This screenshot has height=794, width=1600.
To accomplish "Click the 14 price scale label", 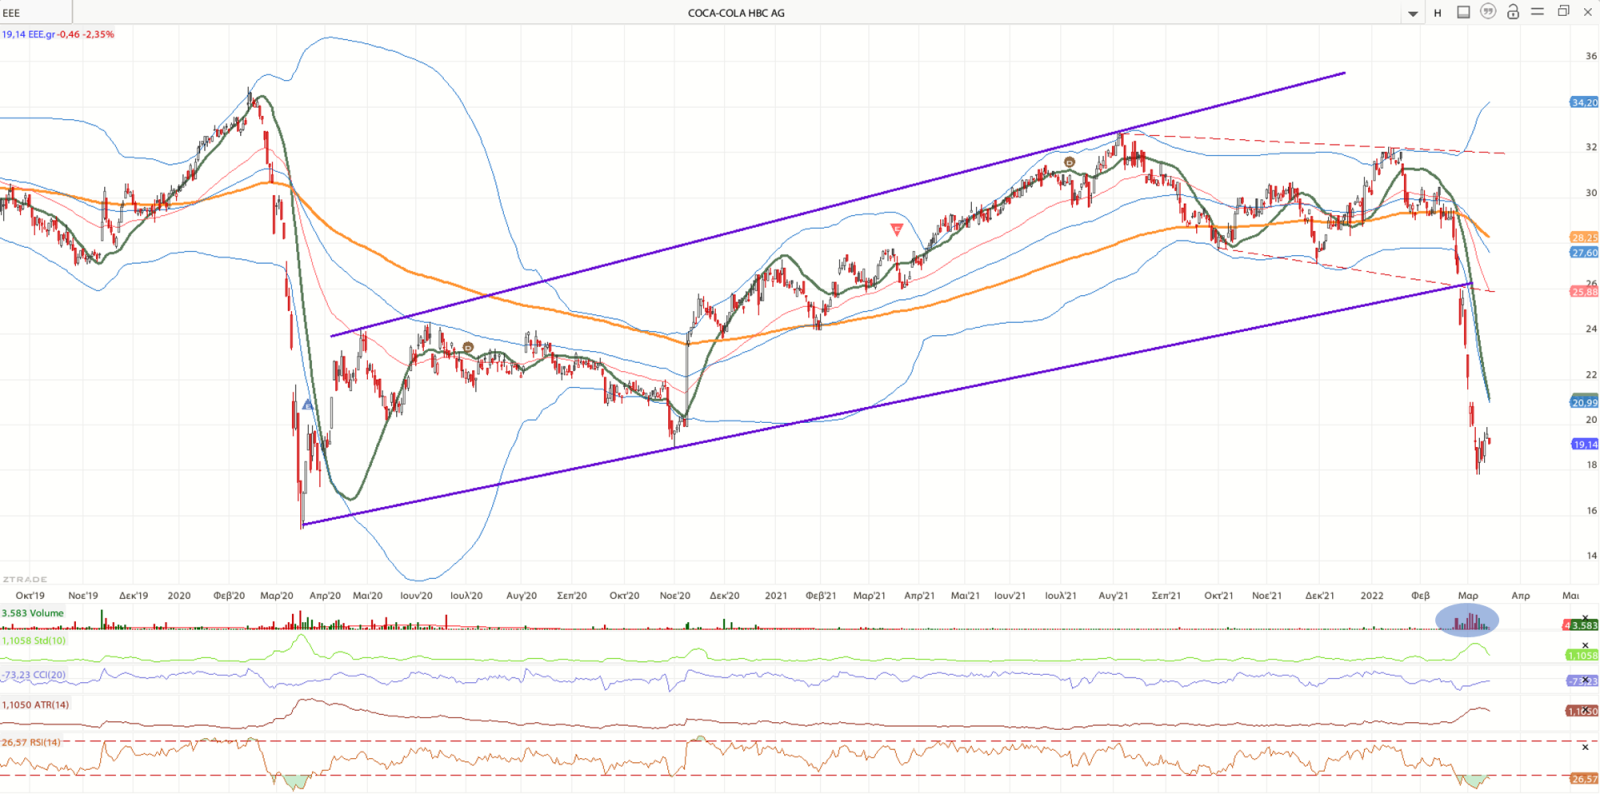I will (x=1591, y=556).
